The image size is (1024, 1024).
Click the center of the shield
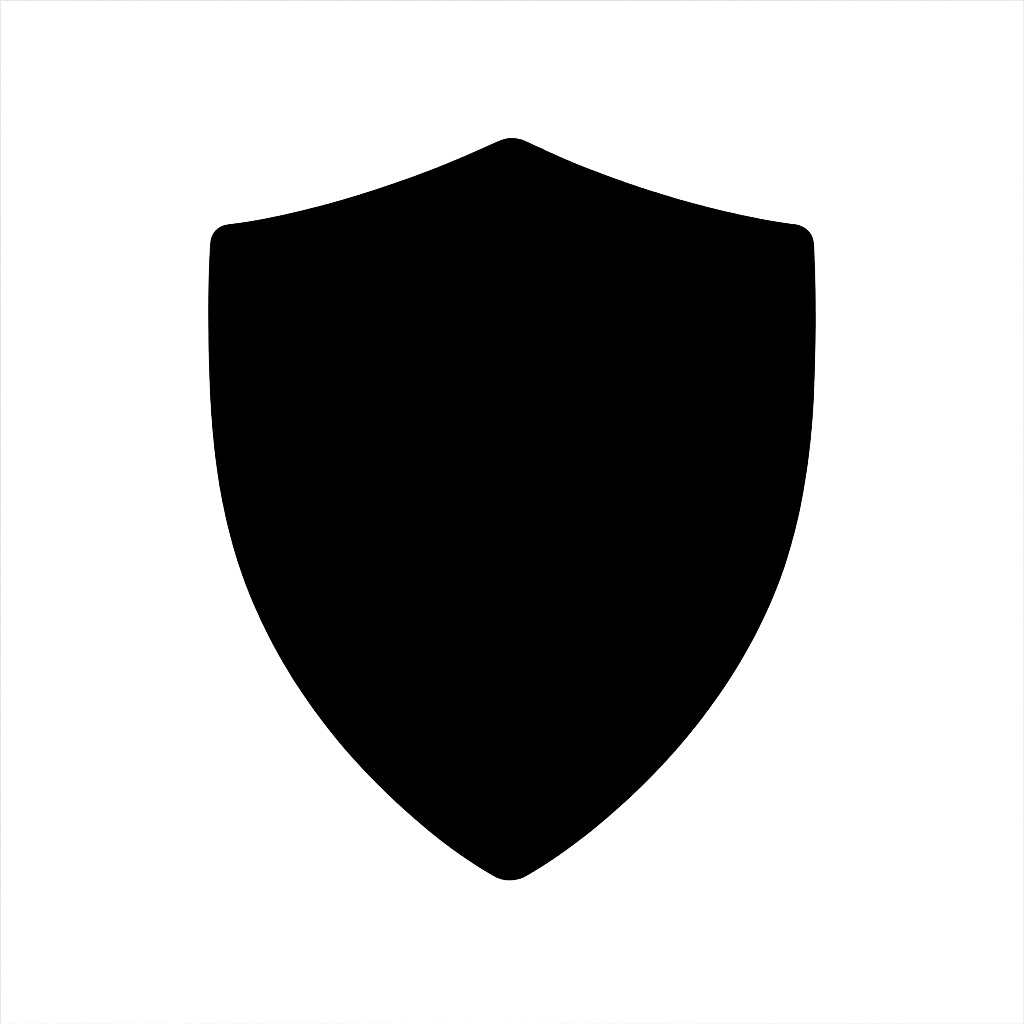click(x=511, y=509)
